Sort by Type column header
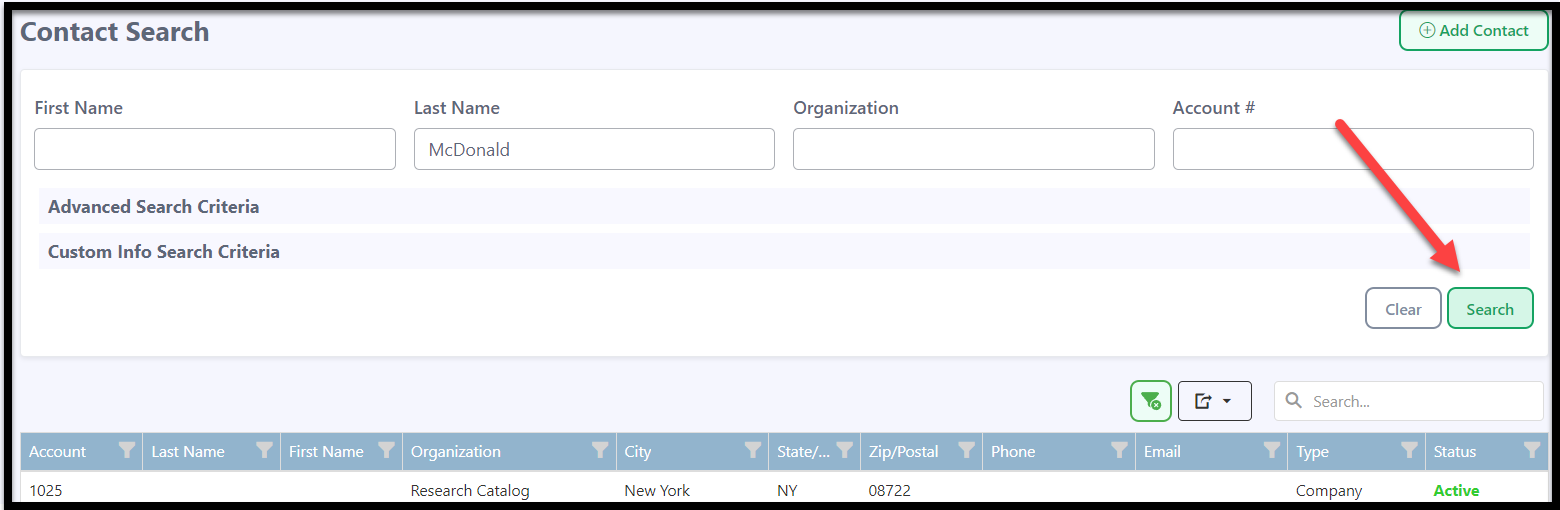This screenshot has height=510, width=1560. coord(1312,452)
